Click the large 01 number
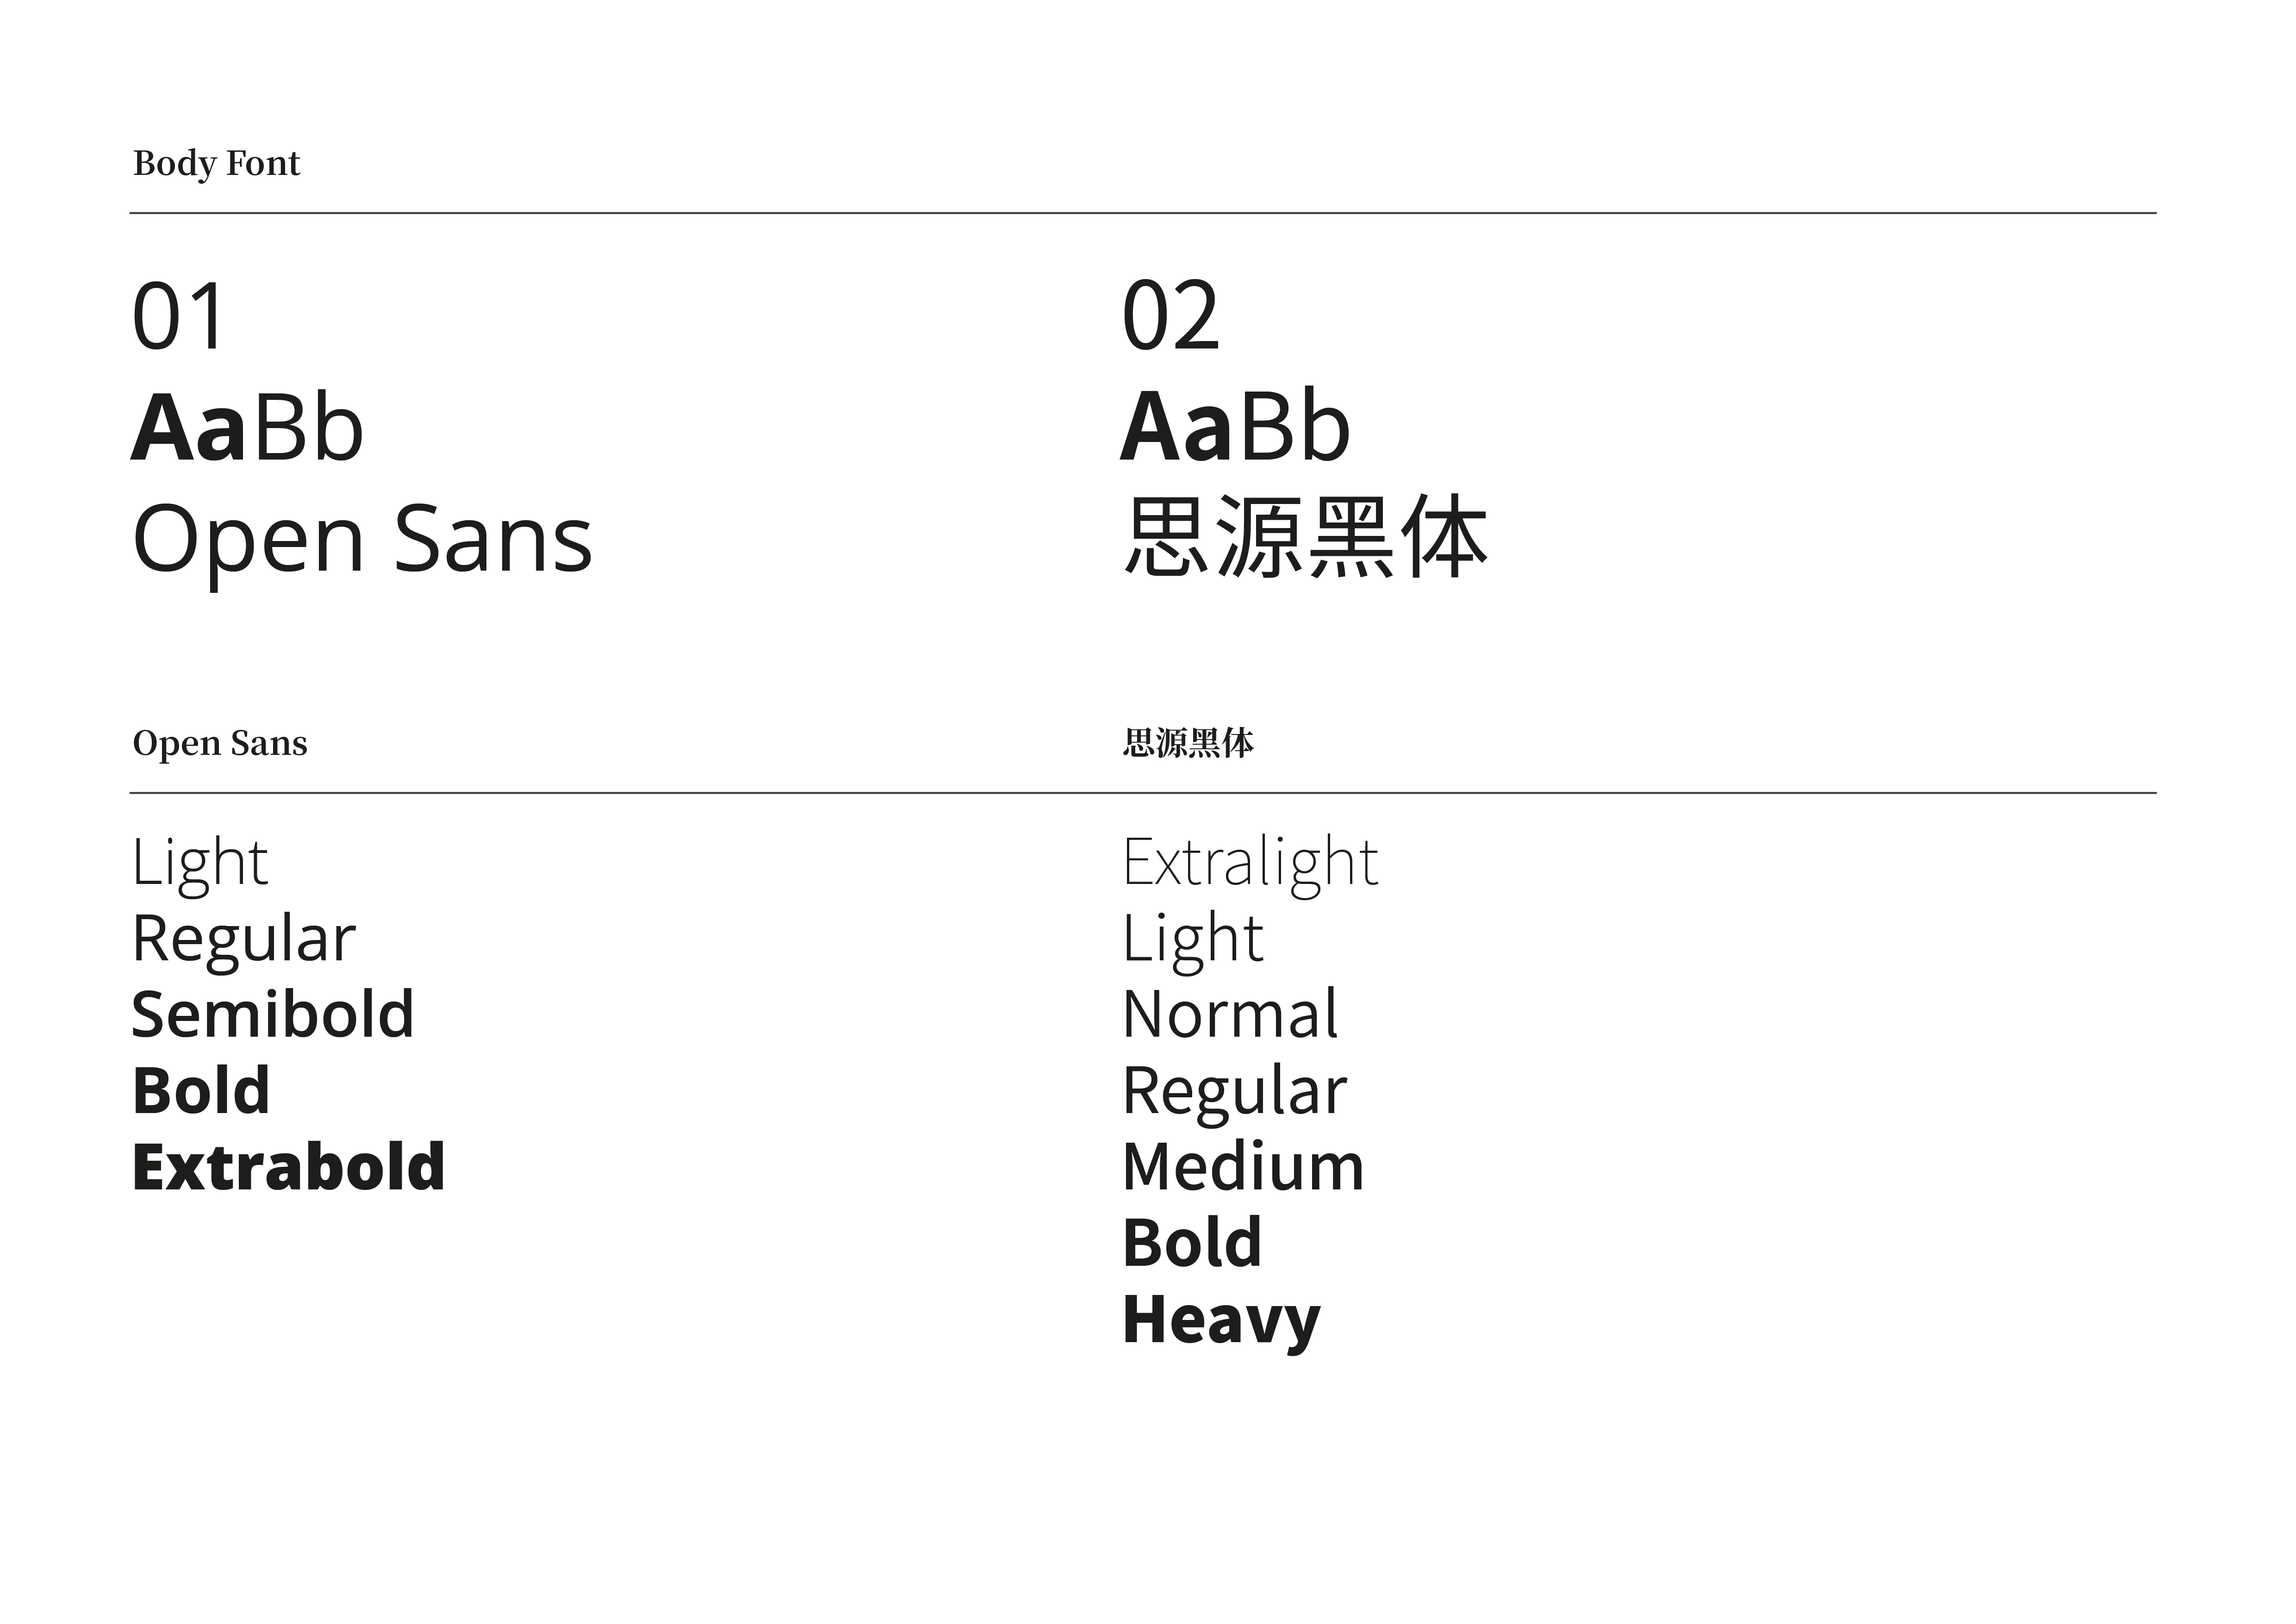The image size is (2296, 1624). click(x=179, y=317)
